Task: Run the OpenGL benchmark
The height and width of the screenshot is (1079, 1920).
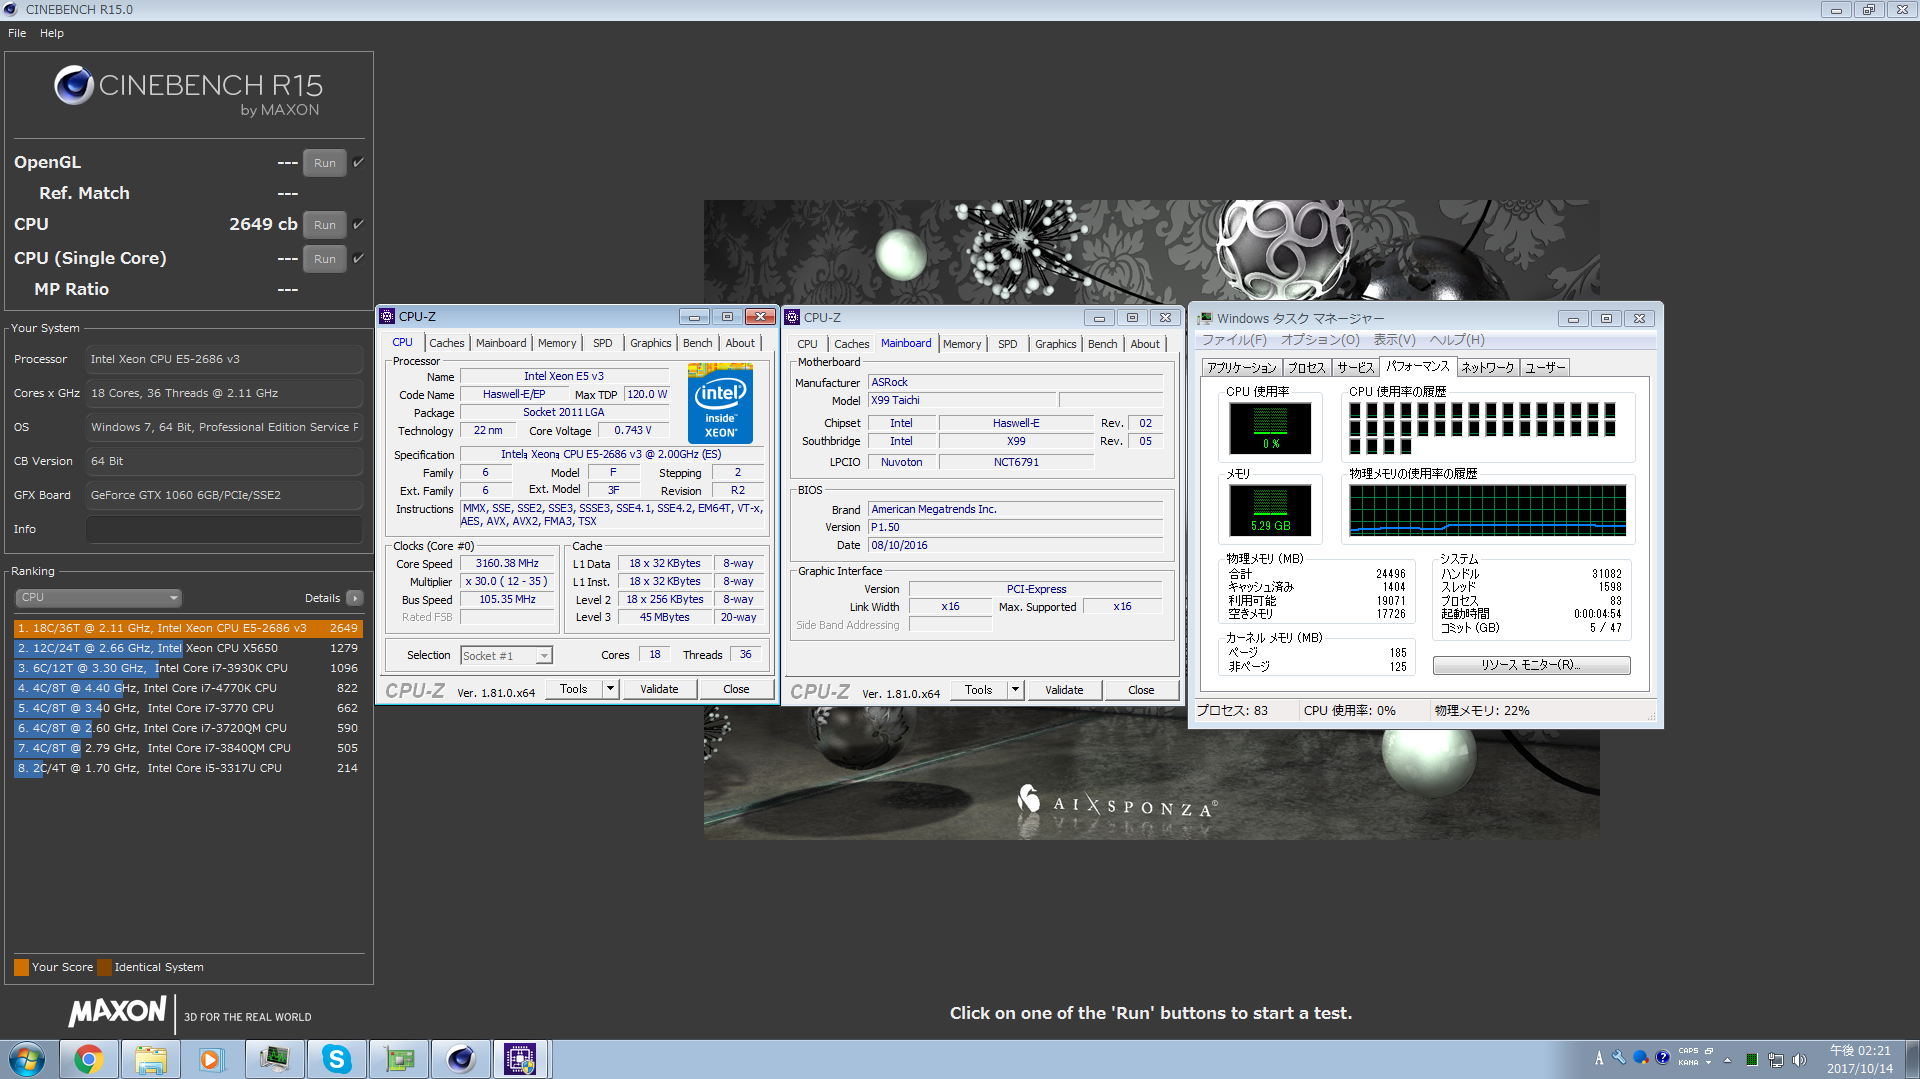Action: point(325,163)
